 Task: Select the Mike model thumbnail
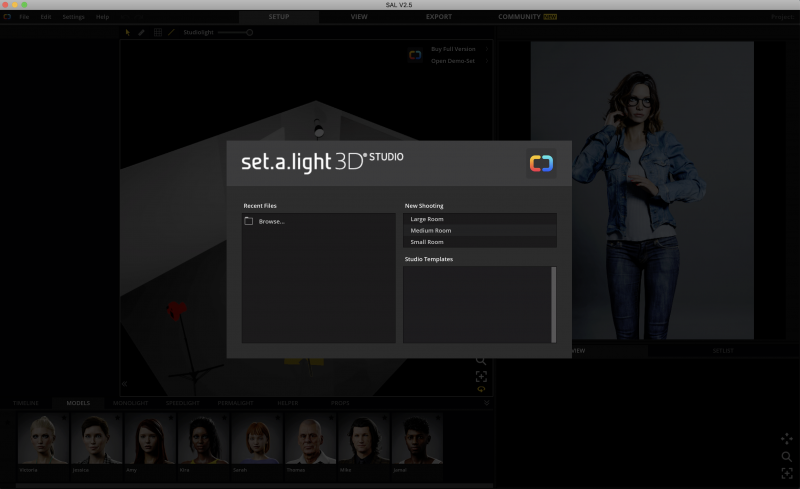point(363,439)
